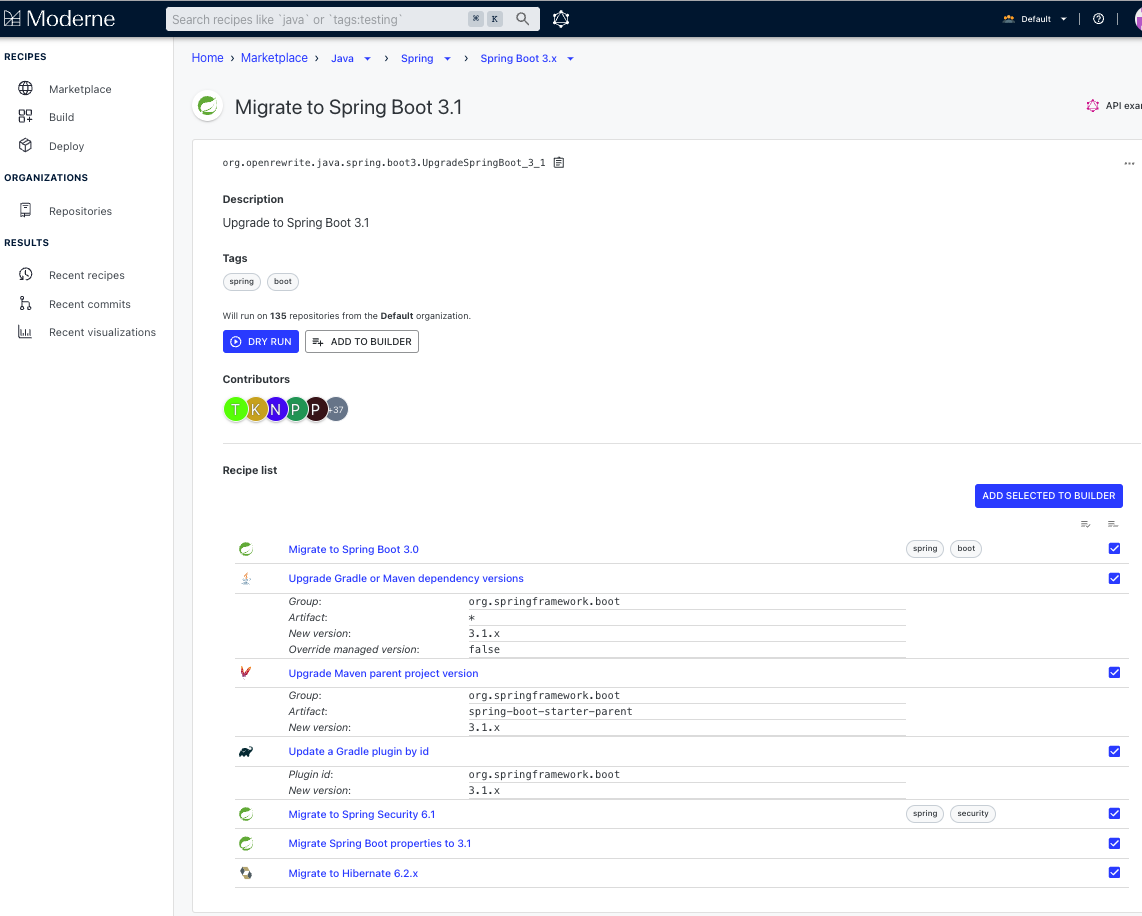This screenshot has height=916, width=1142.
Task: Click ADD SELECTED TO BUILDER button
Action: (x=1049, y=496)
